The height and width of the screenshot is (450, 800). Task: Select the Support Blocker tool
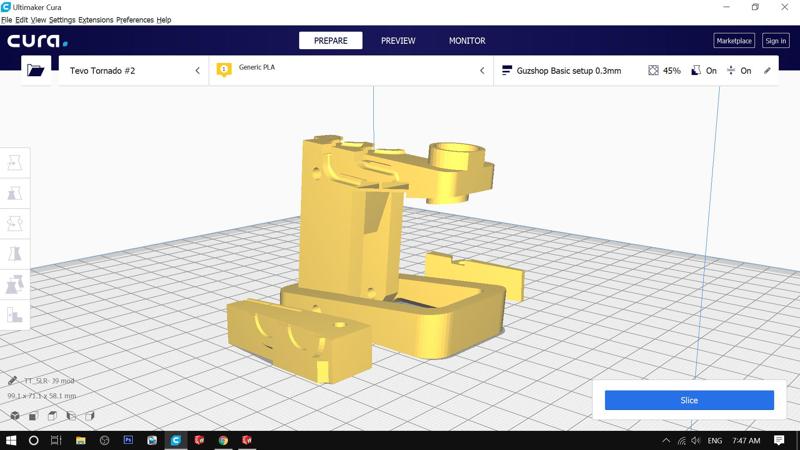[x=15, y=314]
